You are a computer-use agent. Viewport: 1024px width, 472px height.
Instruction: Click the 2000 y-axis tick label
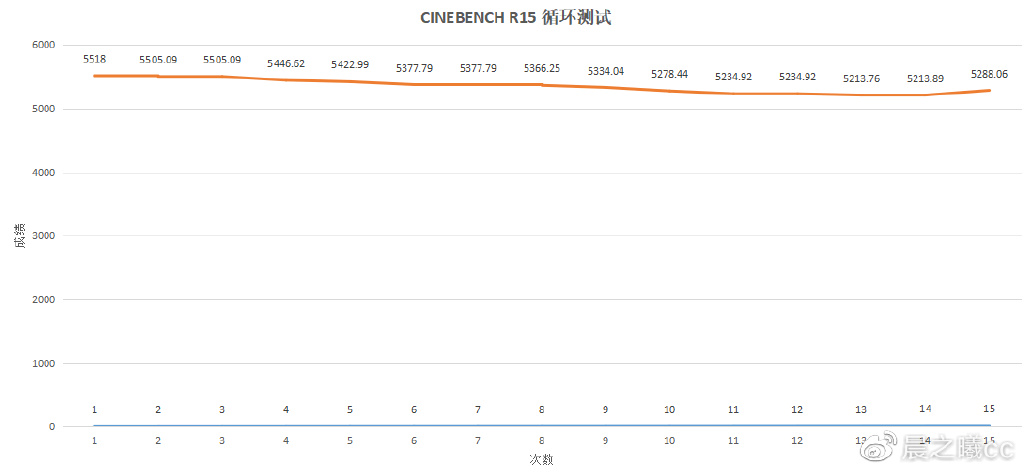45,300
